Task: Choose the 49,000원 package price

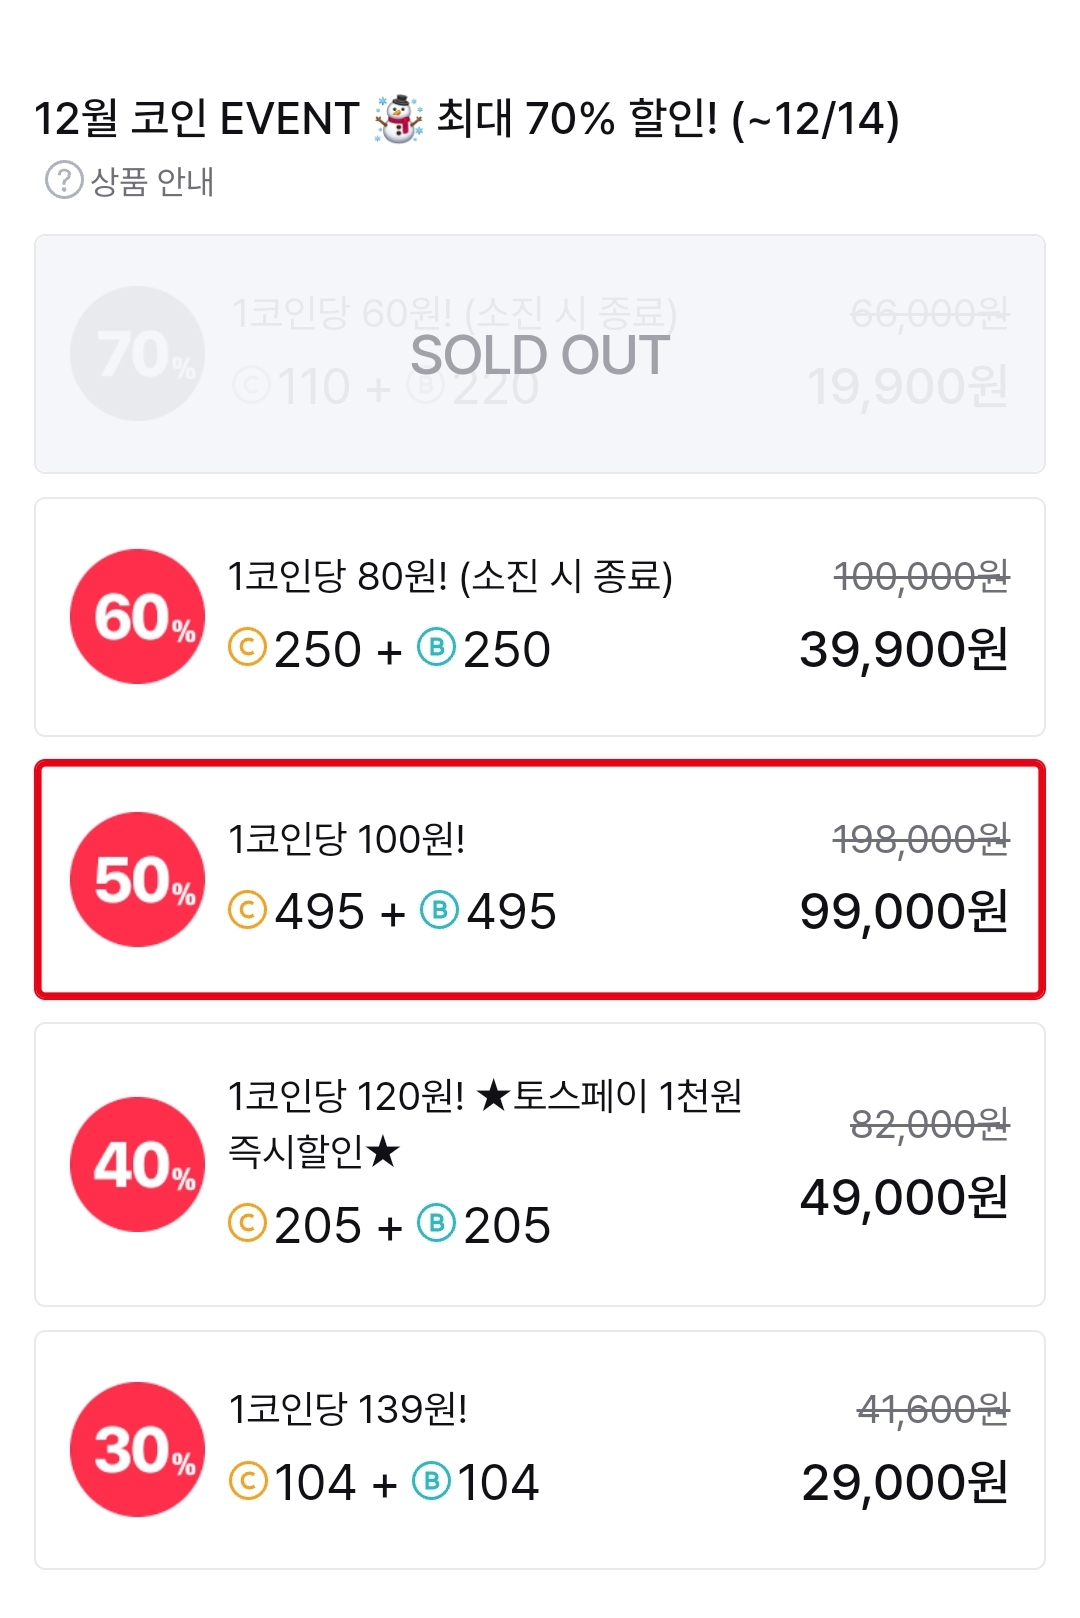Action: (x=904, y=1197)
